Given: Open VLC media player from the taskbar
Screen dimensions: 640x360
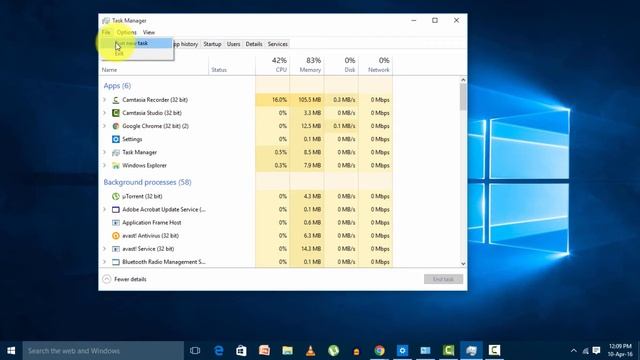Looking at the screenshot, I should 311,351.
